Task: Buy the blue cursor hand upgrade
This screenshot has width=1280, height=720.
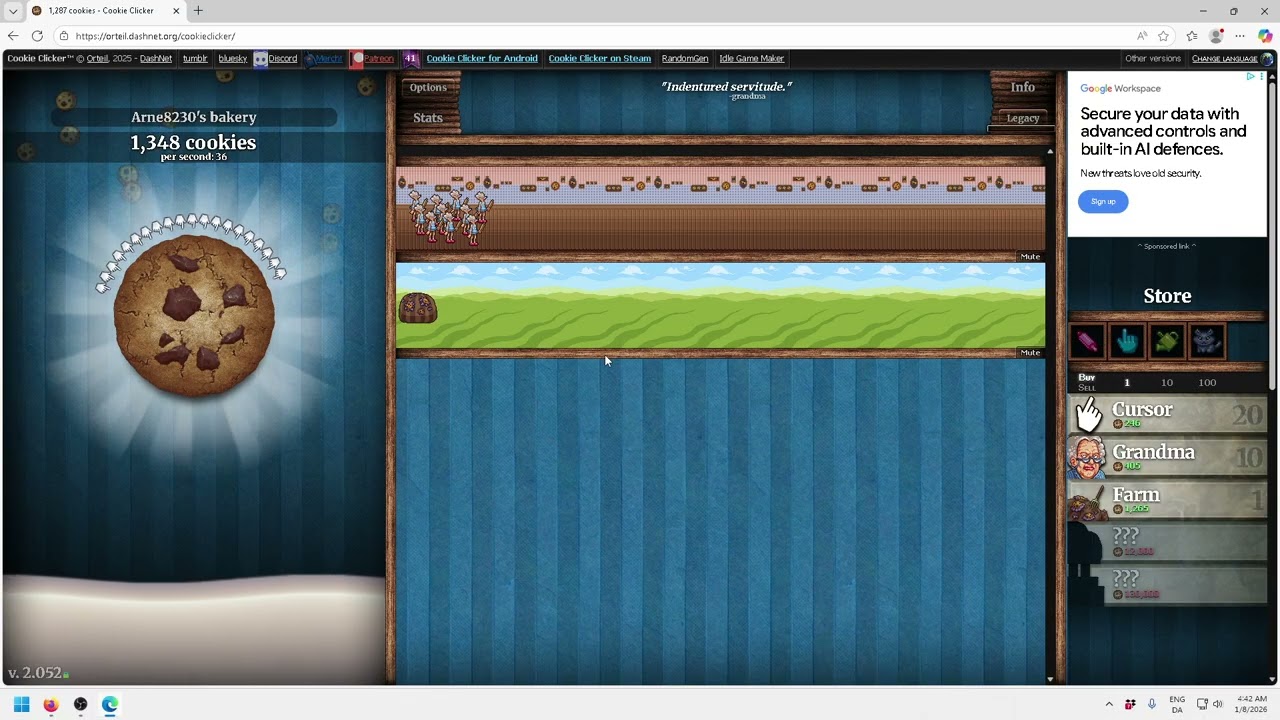Action: point(1127,342)
